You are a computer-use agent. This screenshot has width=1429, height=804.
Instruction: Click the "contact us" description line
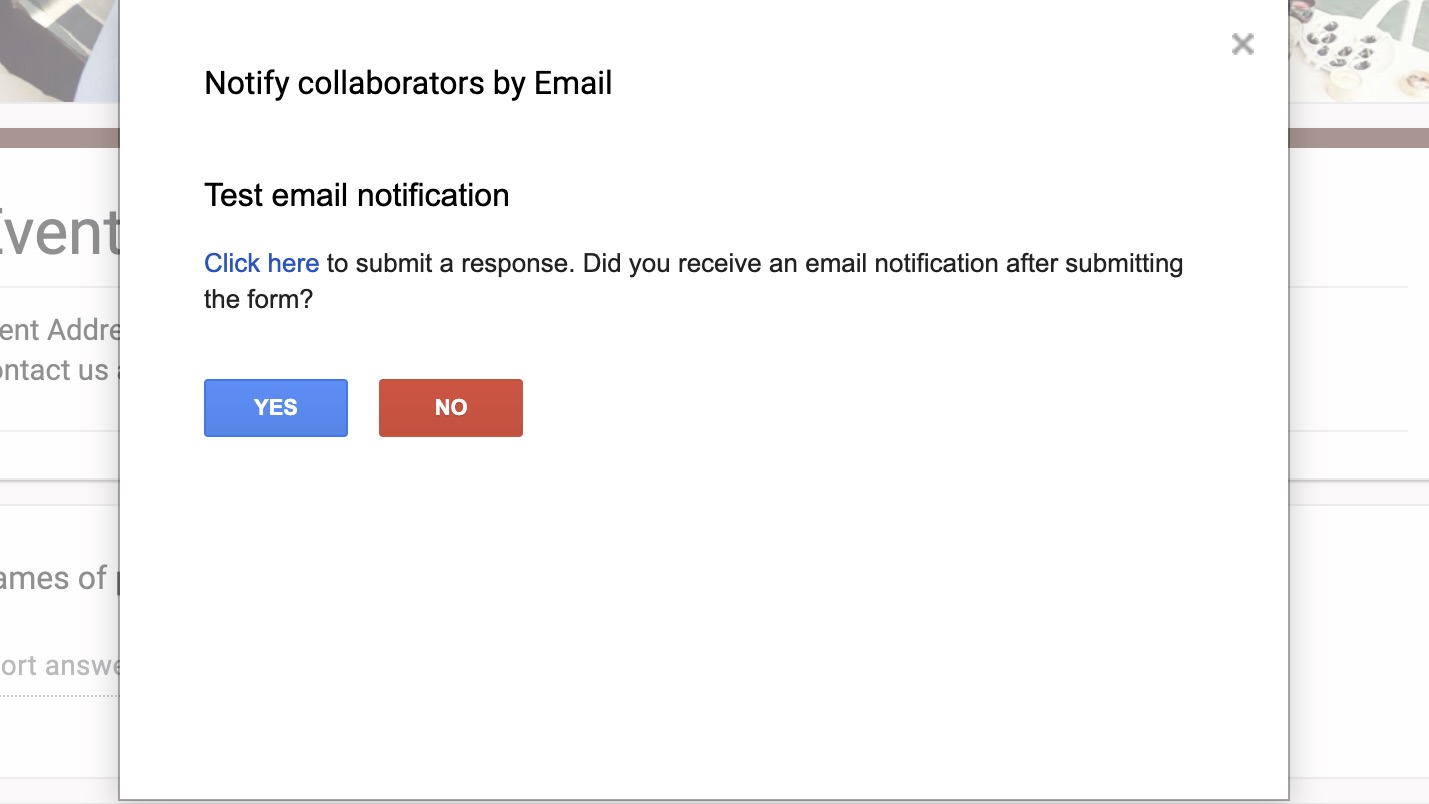pos(56,370)
